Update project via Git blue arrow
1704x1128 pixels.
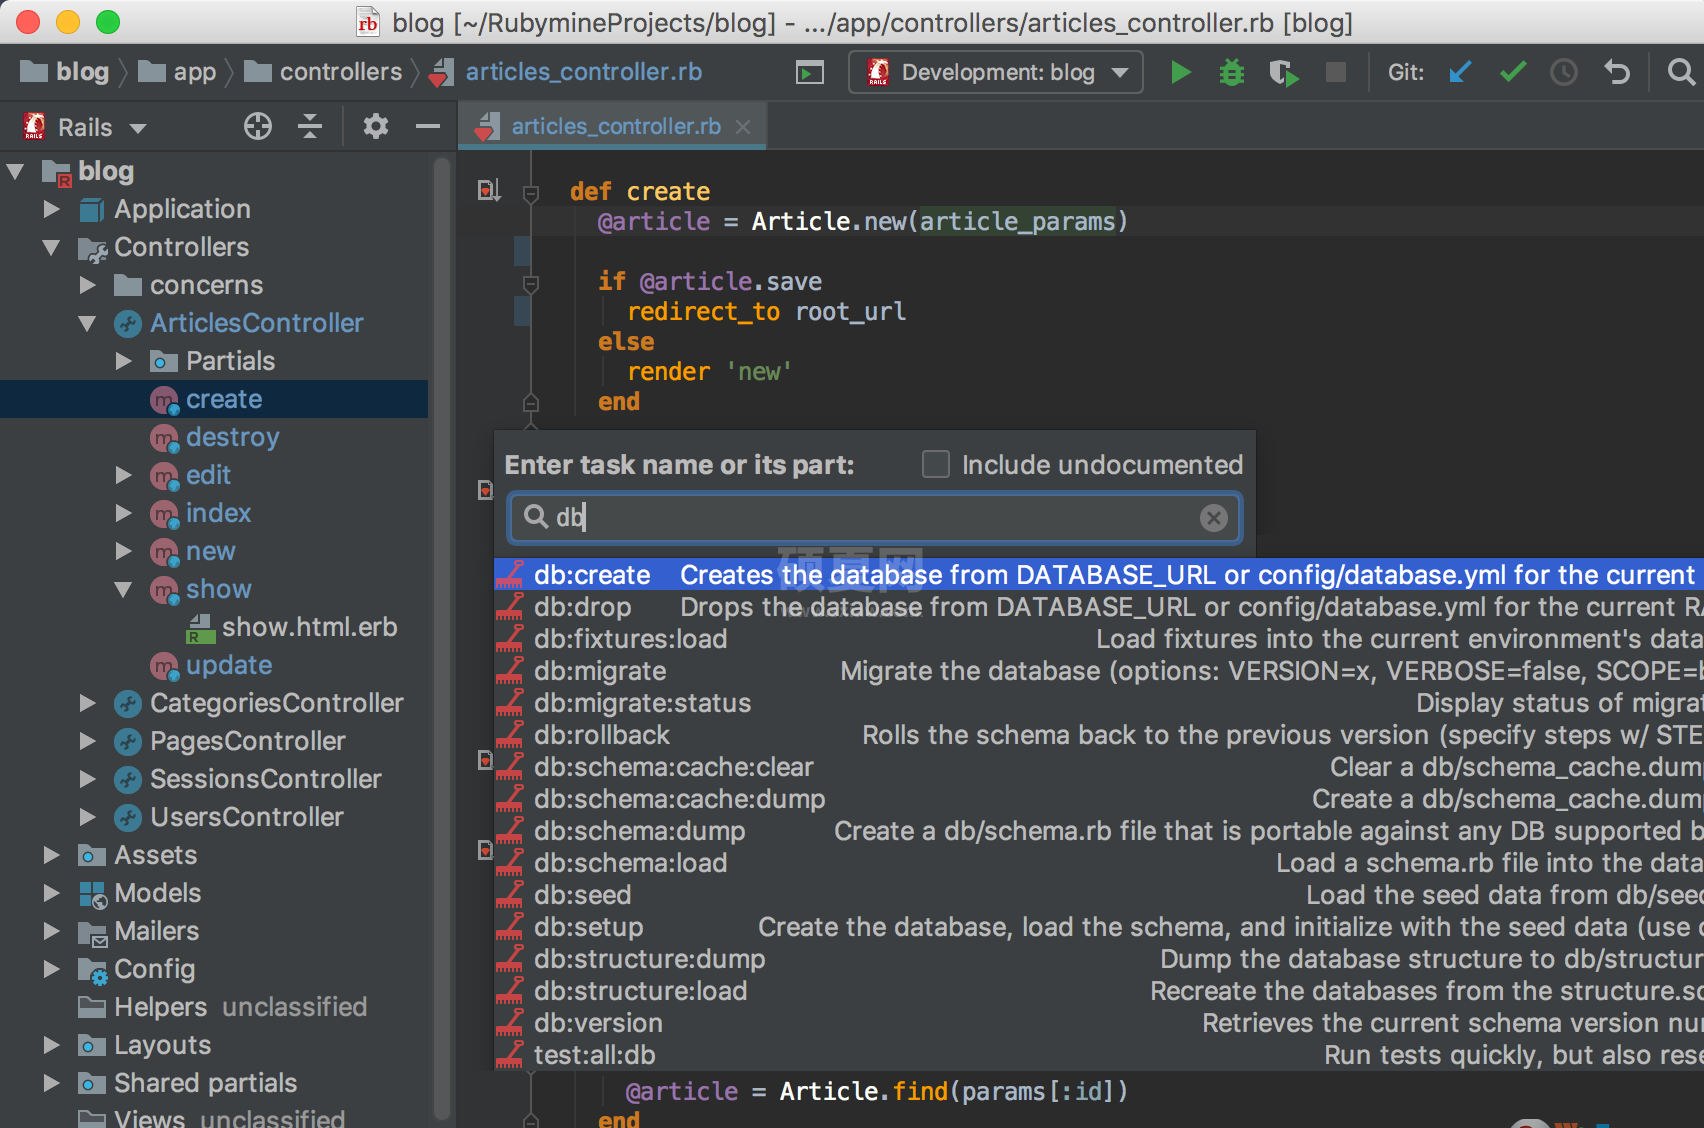click(x=1460, y=72)
